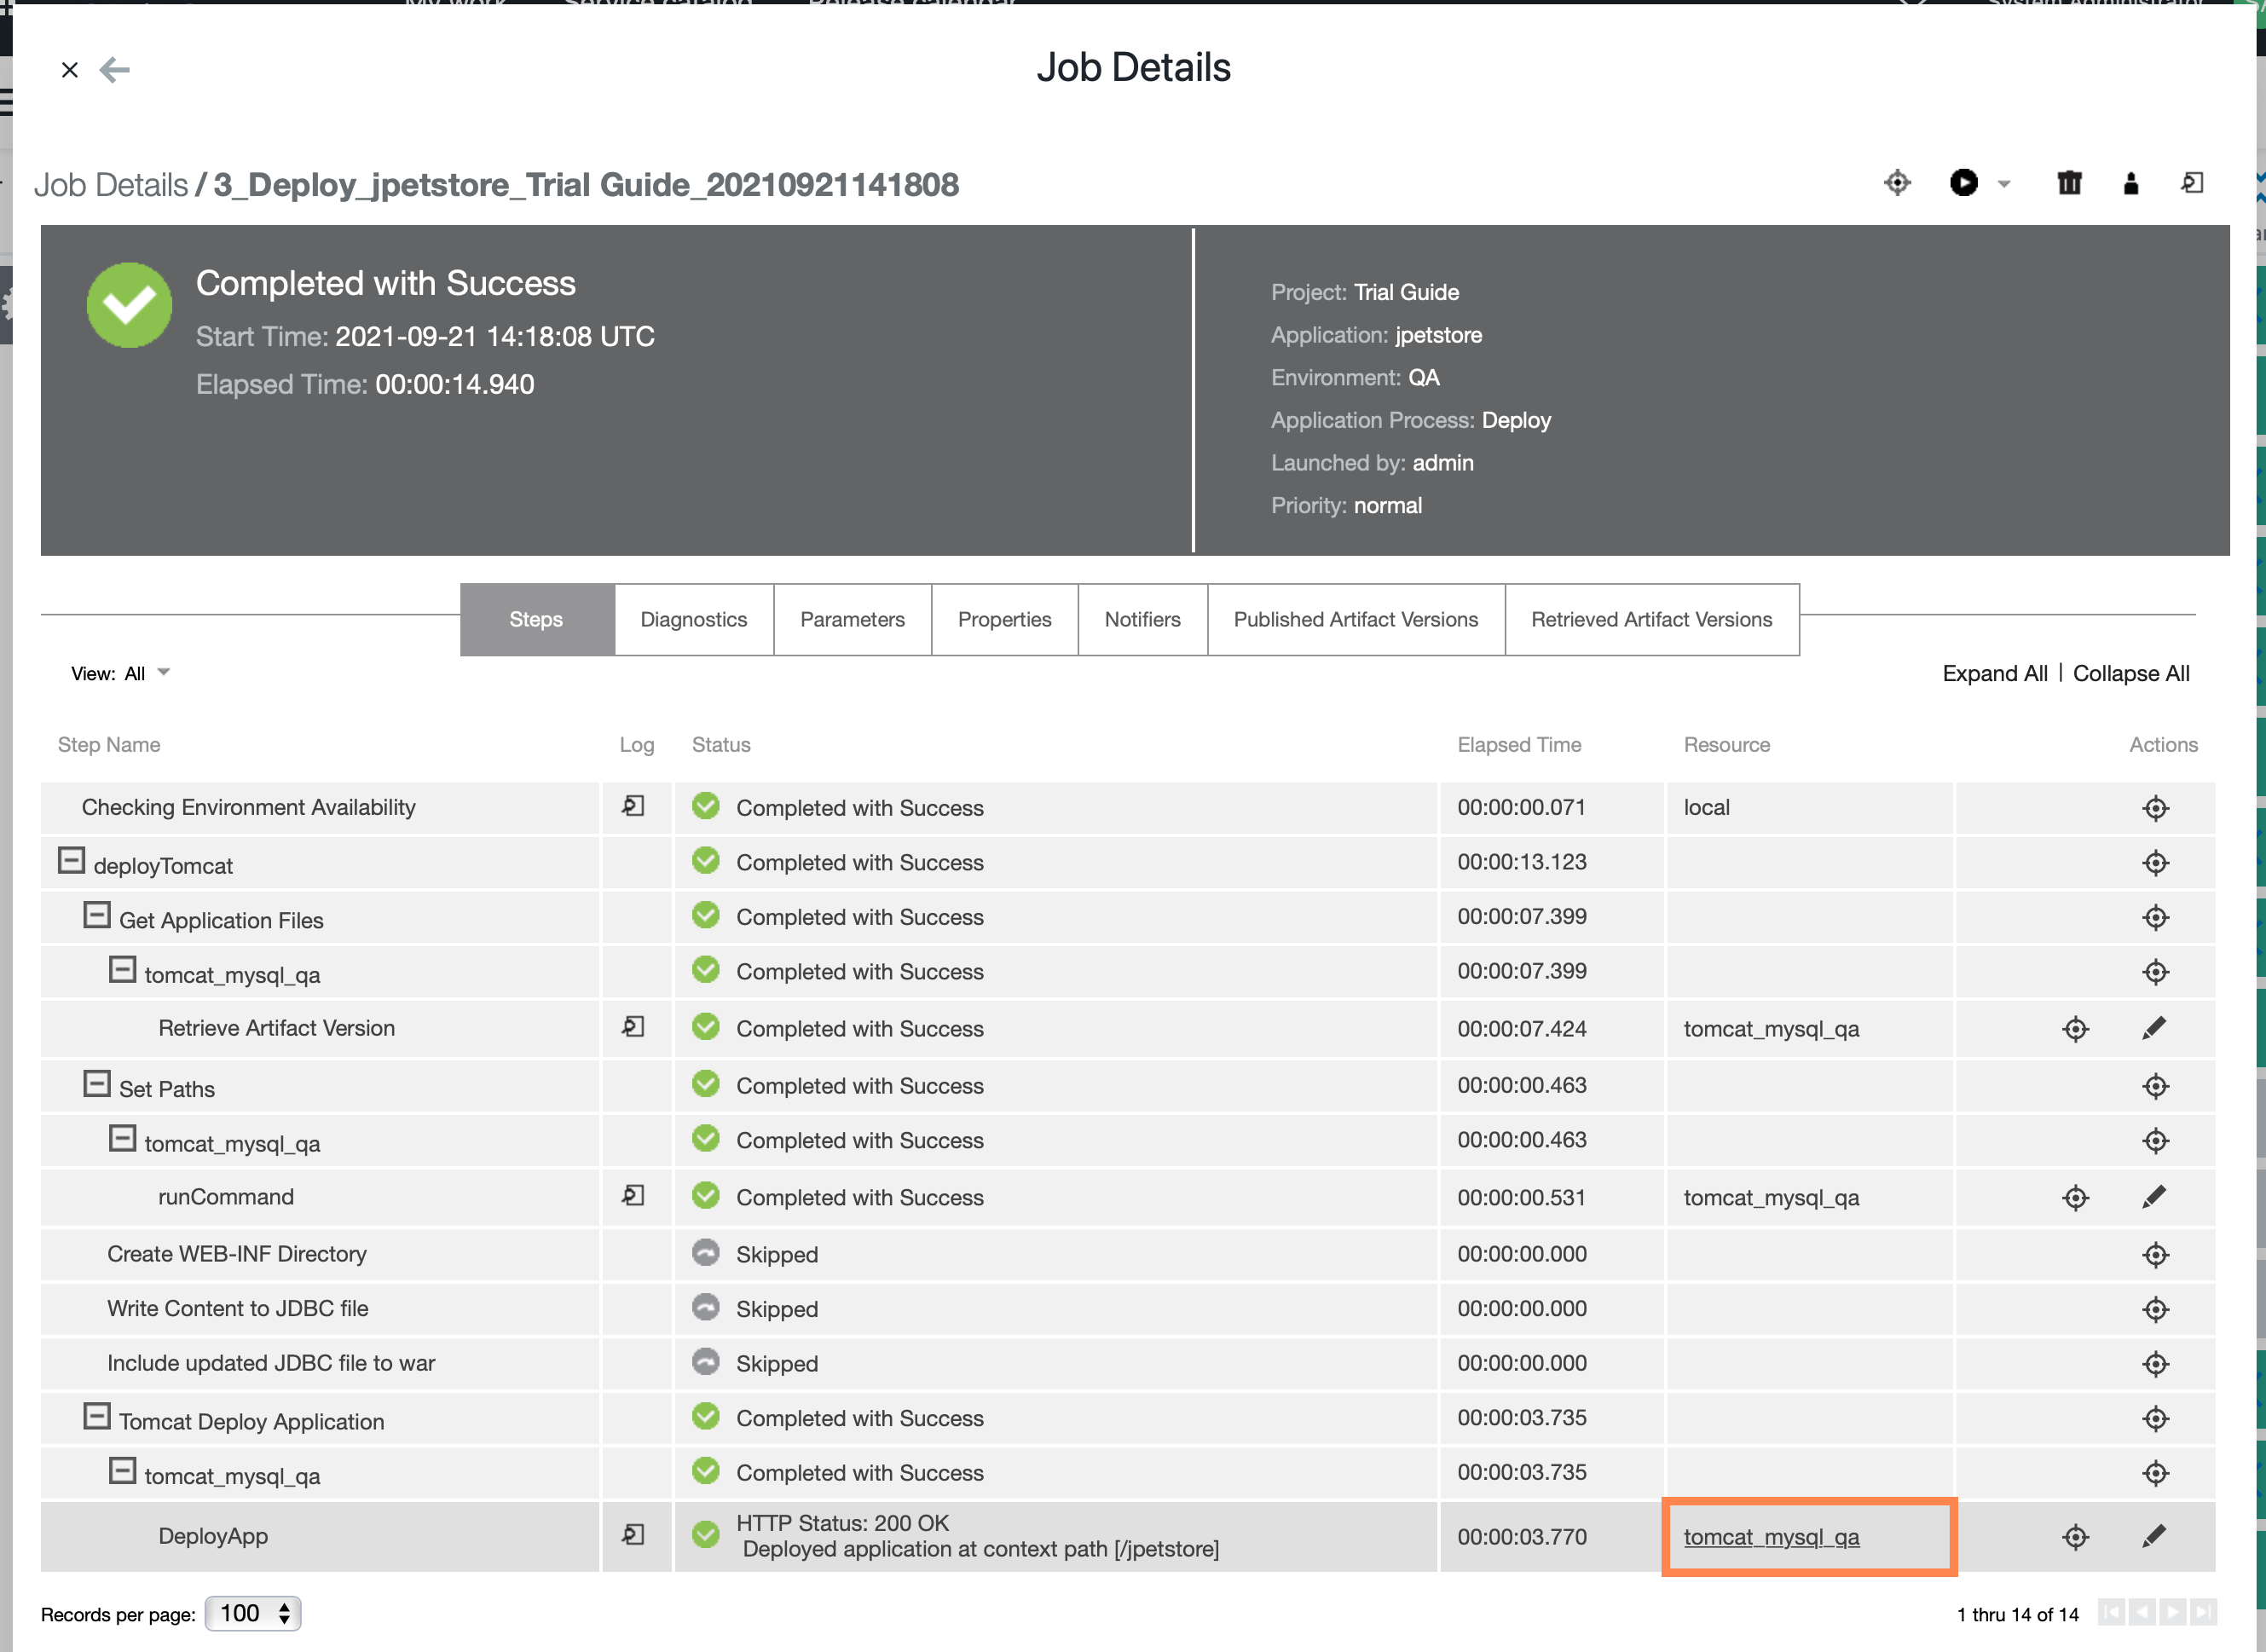
Task: Collapse the deployTomcat step
Action: click(x=71, y=861)
